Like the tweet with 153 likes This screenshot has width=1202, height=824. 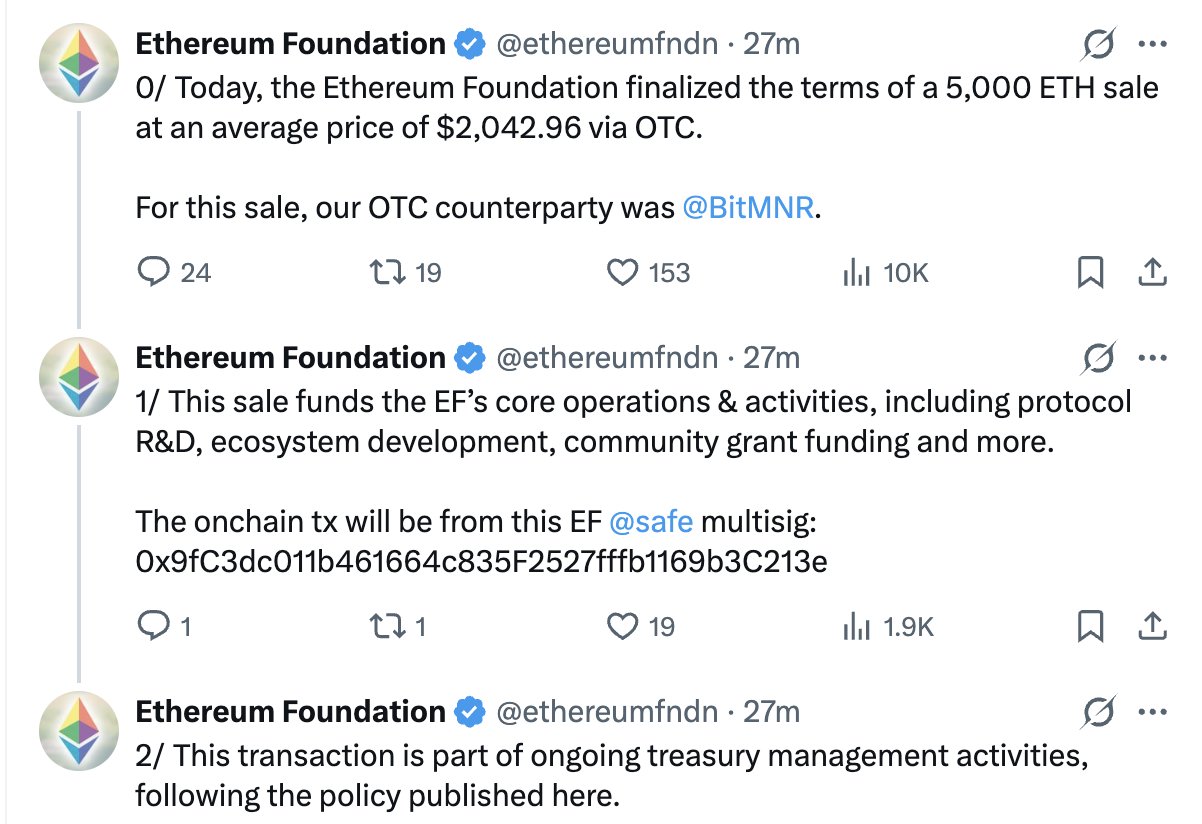[624, 272]
